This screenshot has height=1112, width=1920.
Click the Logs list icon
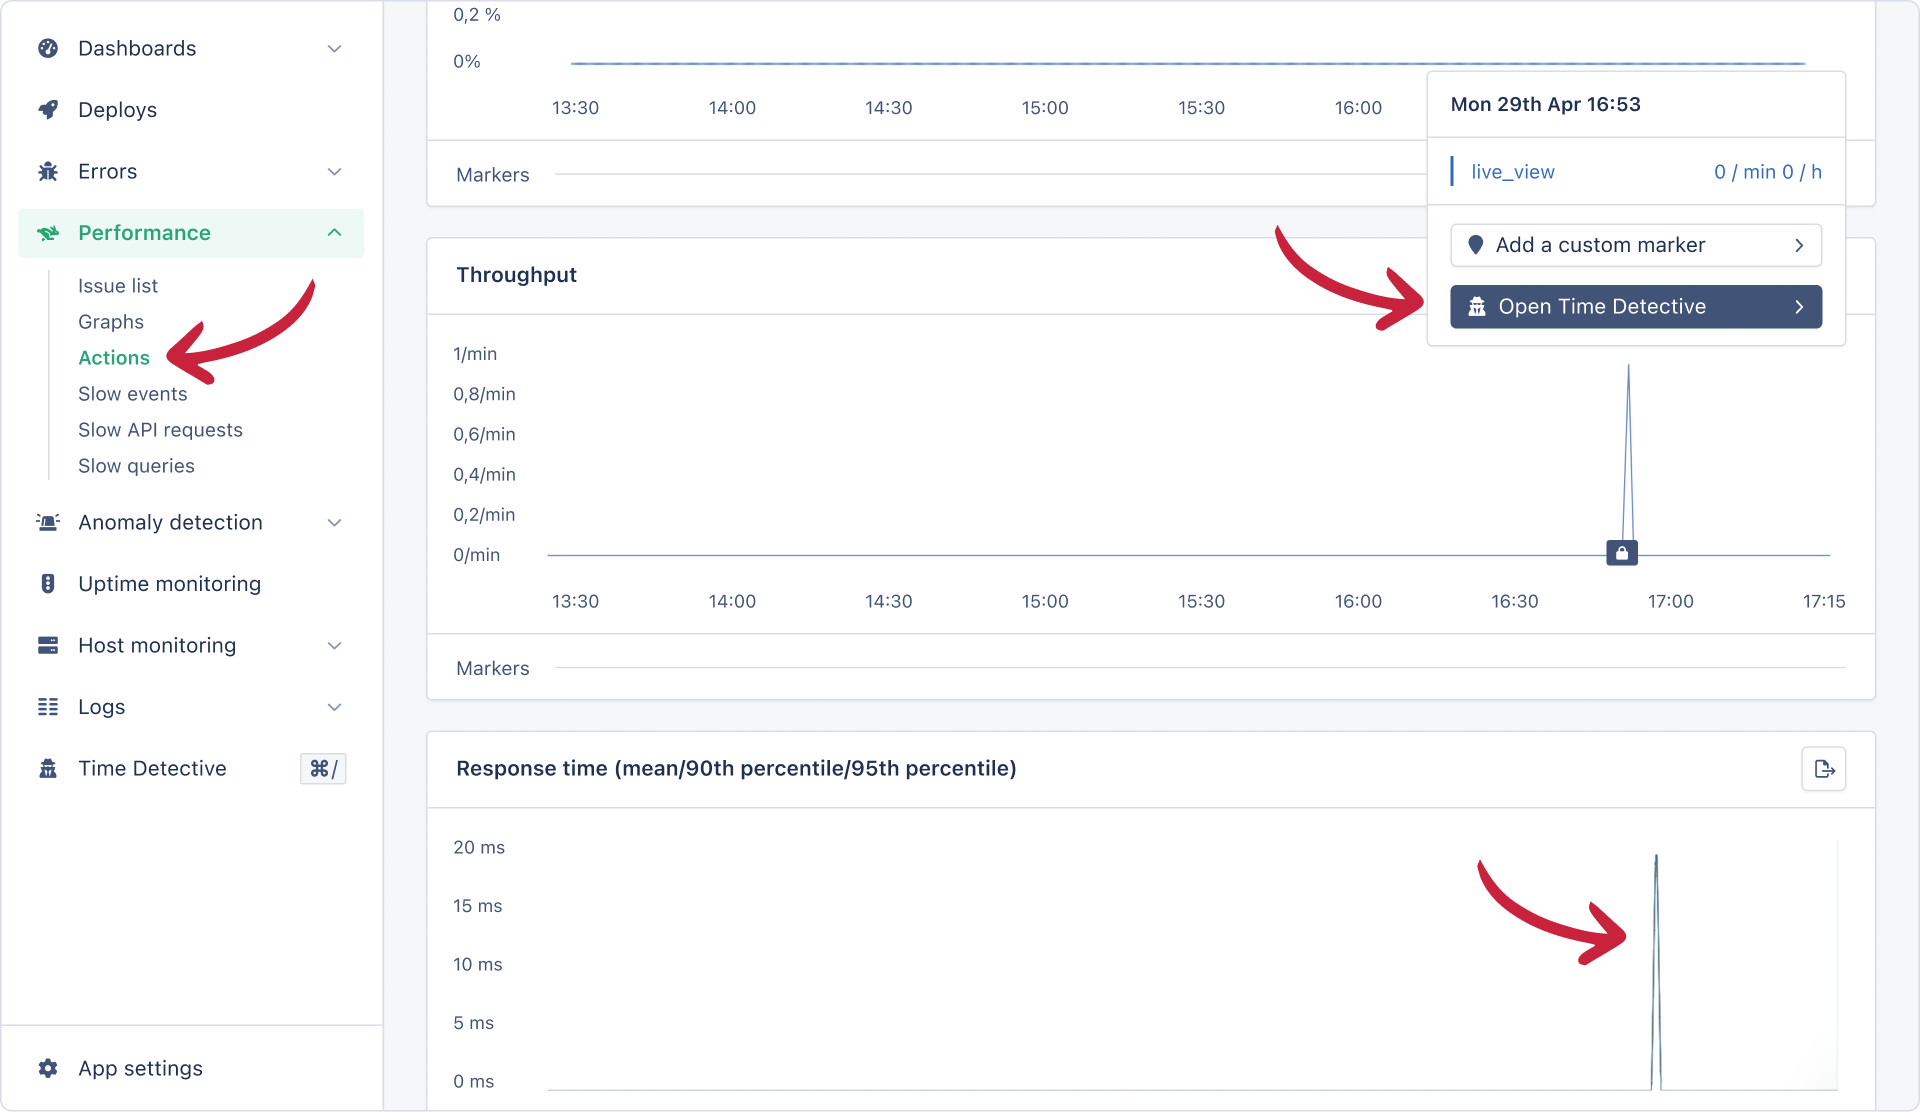coord(48,707)
